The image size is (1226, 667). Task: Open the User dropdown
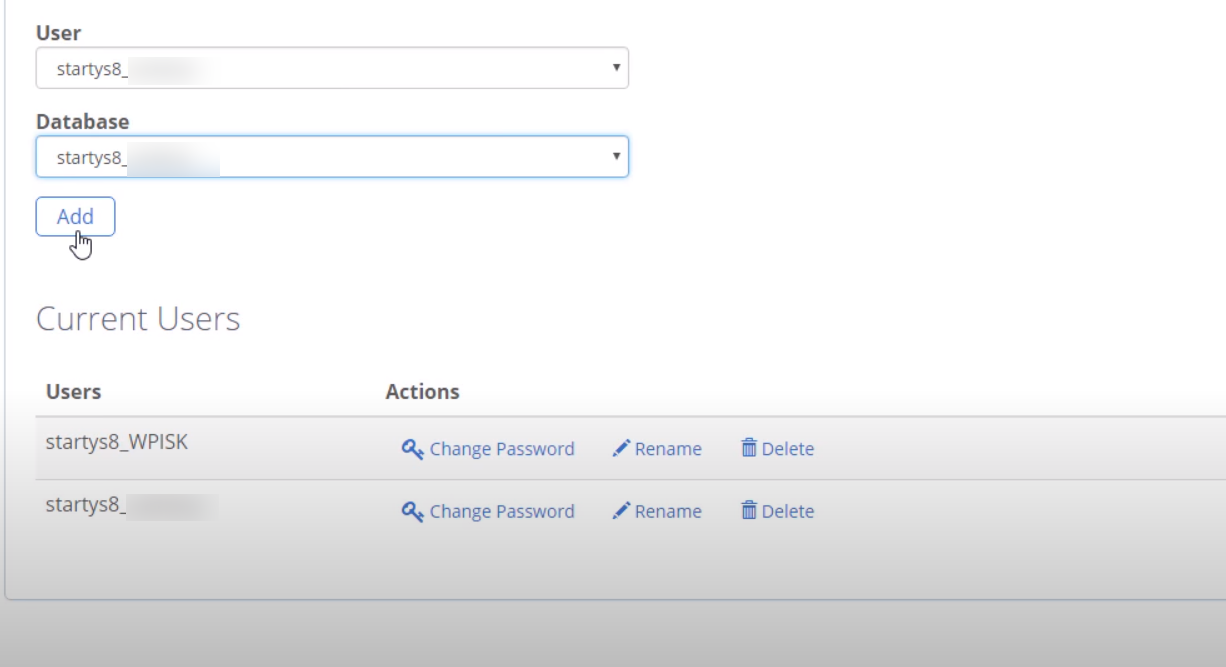click(x=332, y=68)
